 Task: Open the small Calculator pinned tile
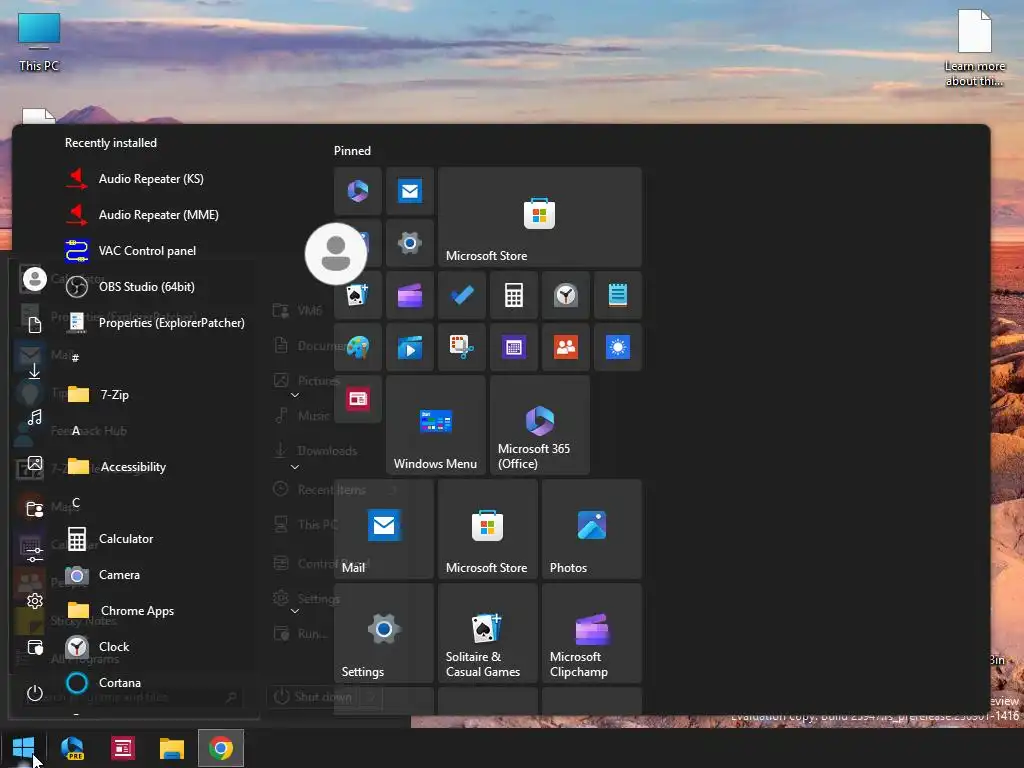point(514,295)
